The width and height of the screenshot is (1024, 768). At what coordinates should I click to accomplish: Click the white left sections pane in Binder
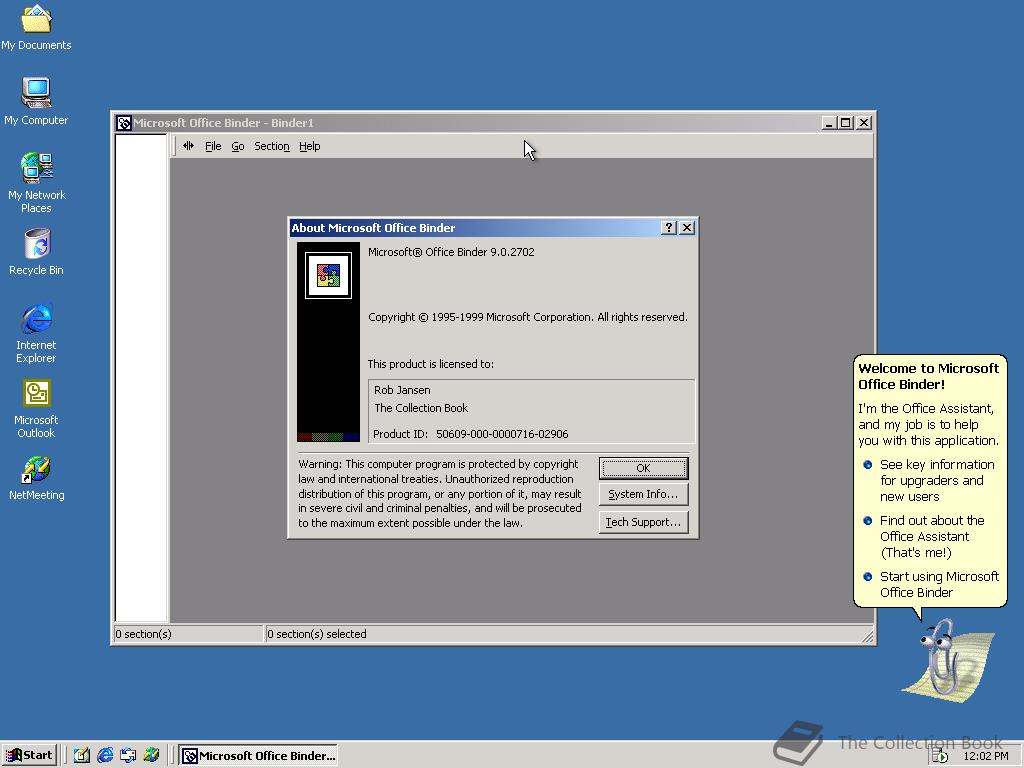pyautogui.click(x=141, y=377)
